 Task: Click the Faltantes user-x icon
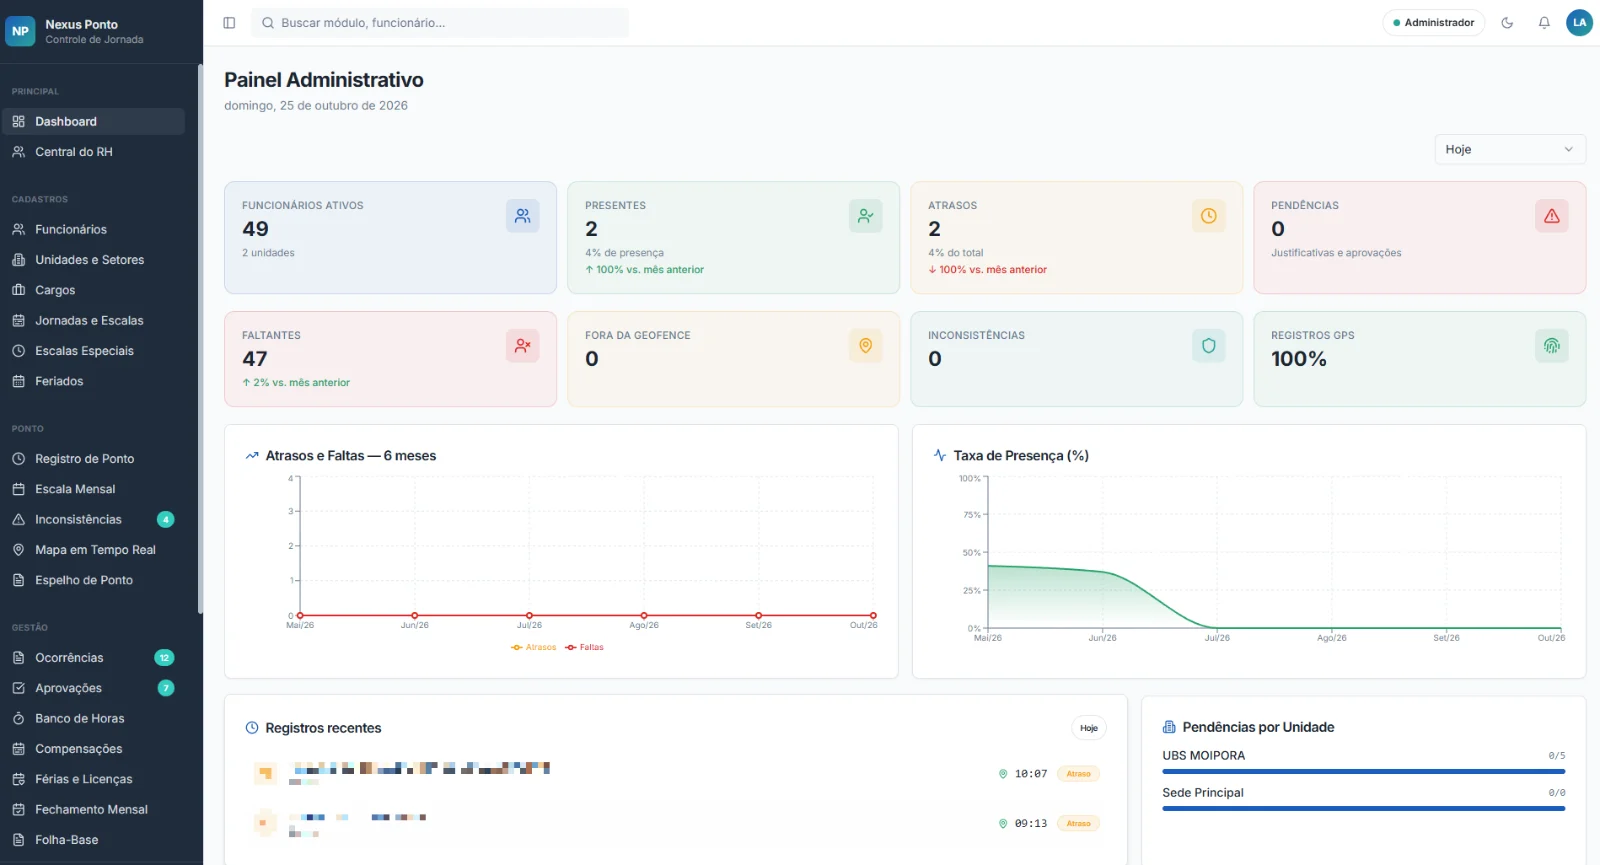523,346
